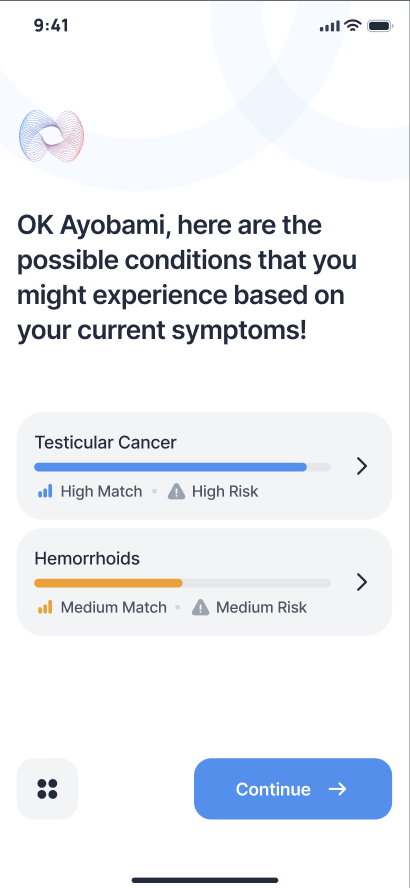Viewport: 410px width, 888px height.
Task: Tap the cellular signal strength icon
Action: [x=330, y=26]
